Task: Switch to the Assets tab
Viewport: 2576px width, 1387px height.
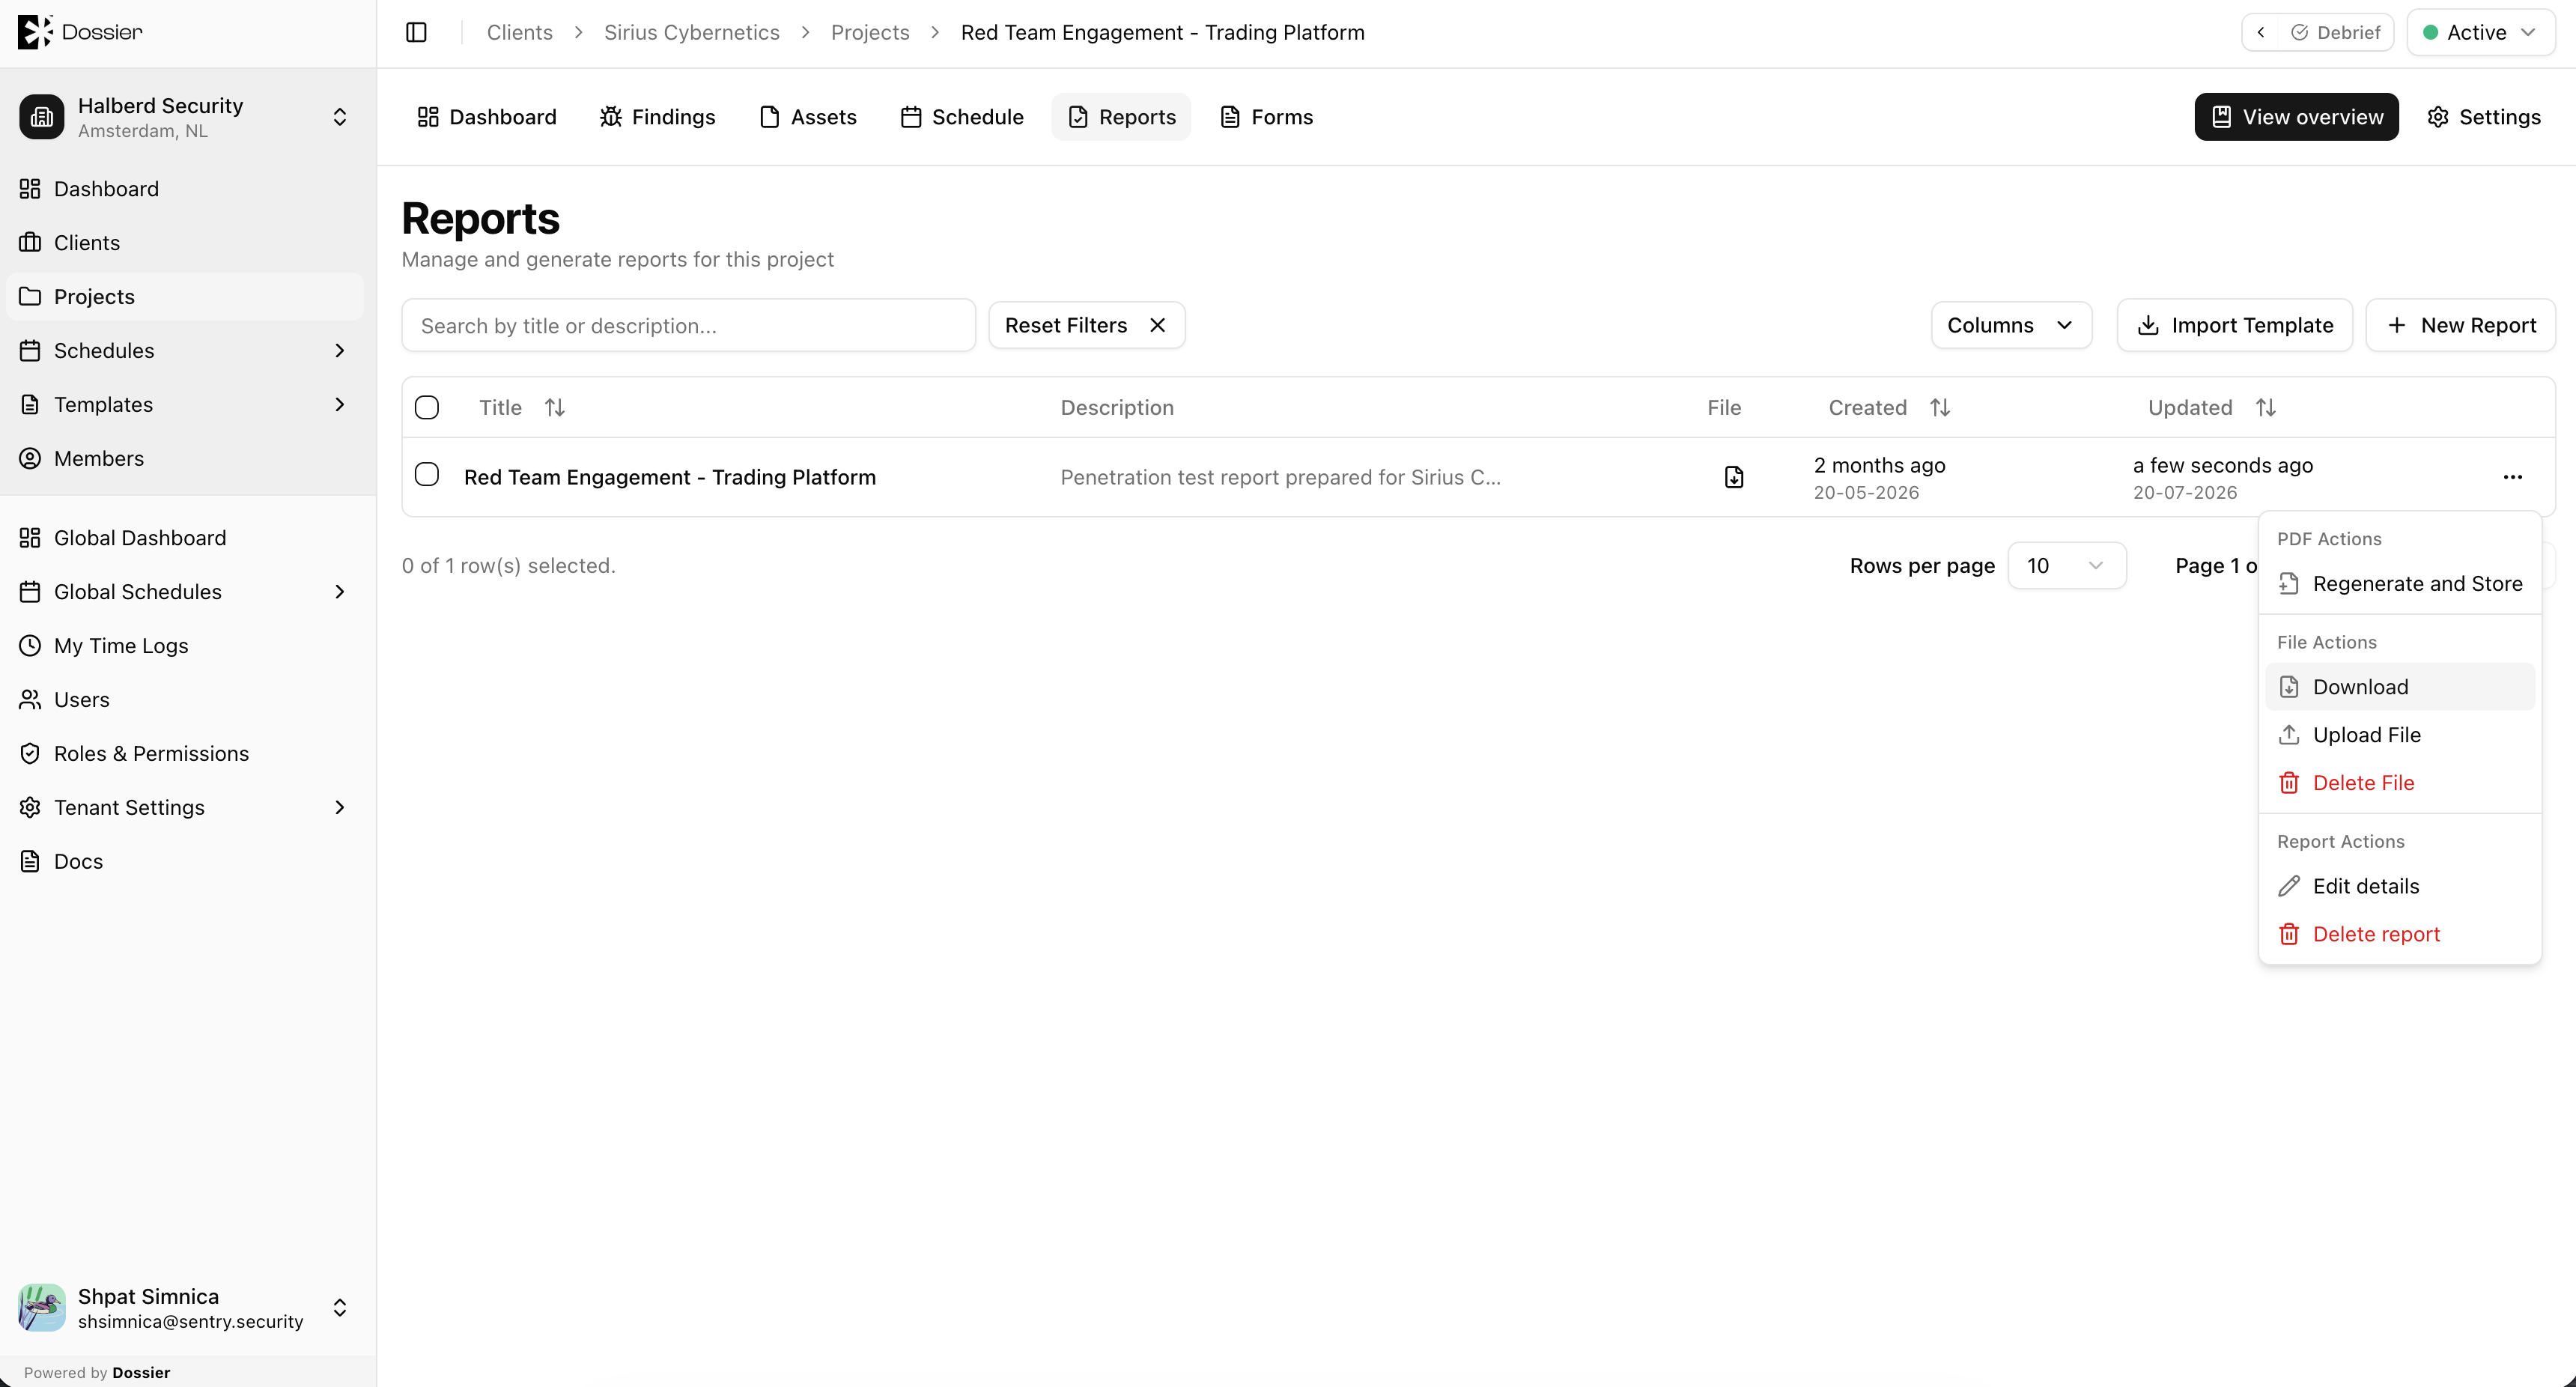Action: [808, 117]
